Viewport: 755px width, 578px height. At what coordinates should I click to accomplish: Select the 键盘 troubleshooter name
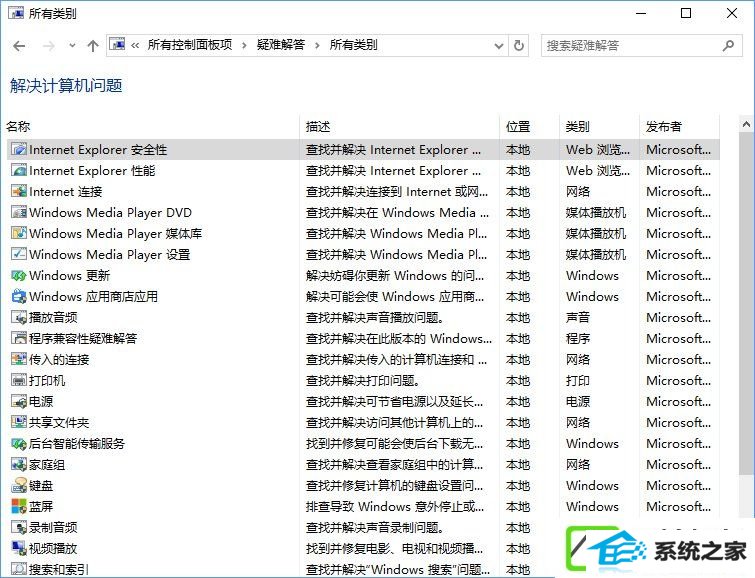click(x=41, y=486)
